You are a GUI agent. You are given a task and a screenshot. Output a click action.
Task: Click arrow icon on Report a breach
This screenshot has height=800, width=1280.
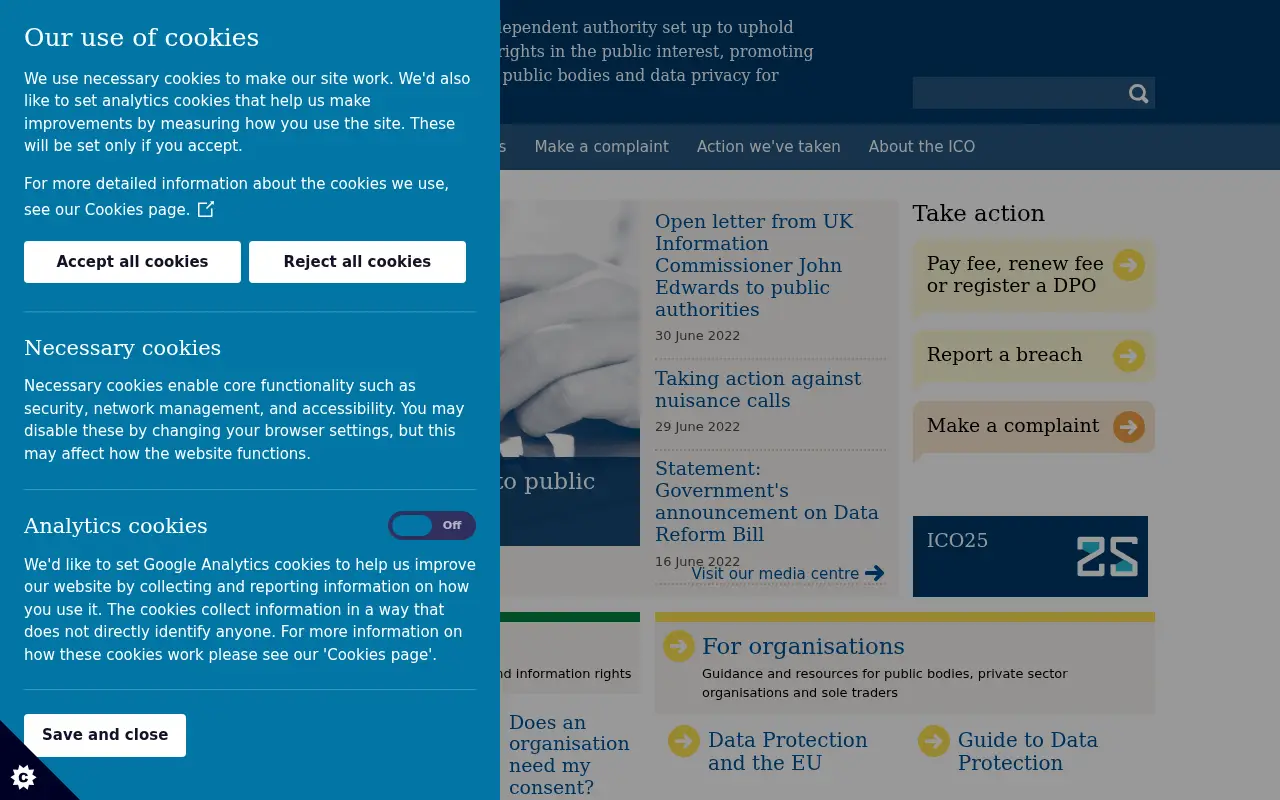coord(1129,356)
